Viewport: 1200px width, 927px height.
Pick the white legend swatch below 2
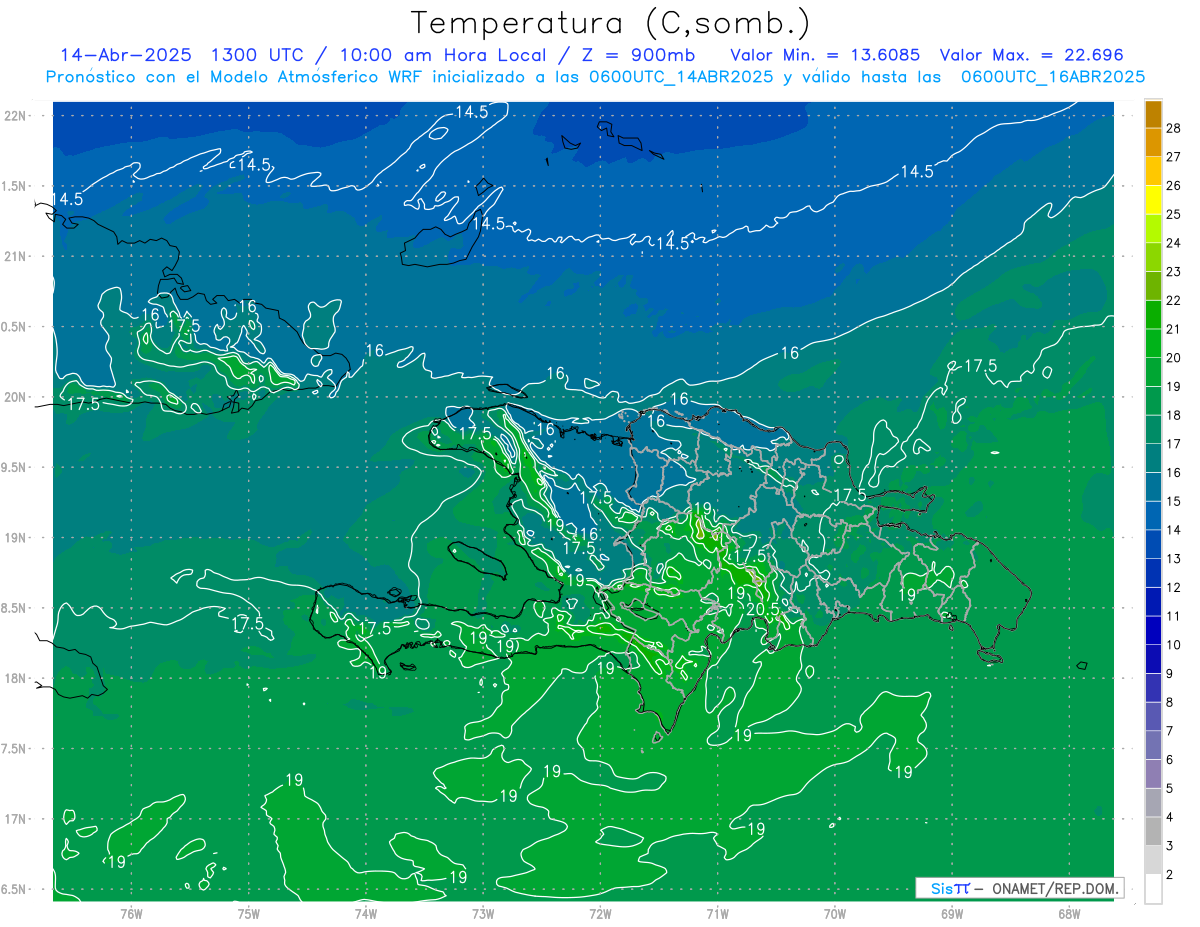point(1153,889)
